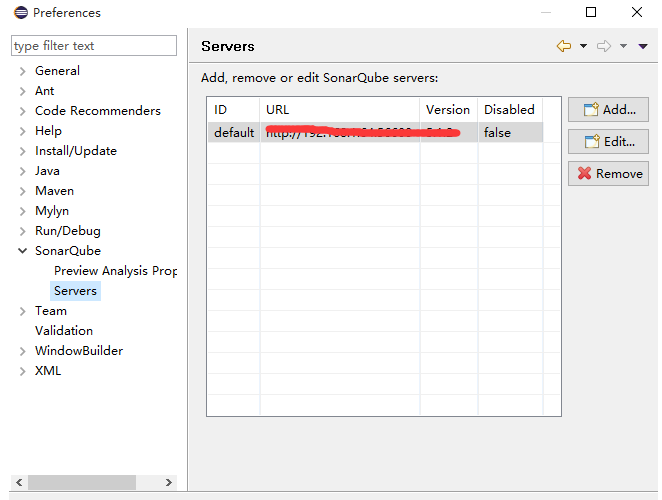
Task: Select Install/Update in the tree
Action: 76,151
